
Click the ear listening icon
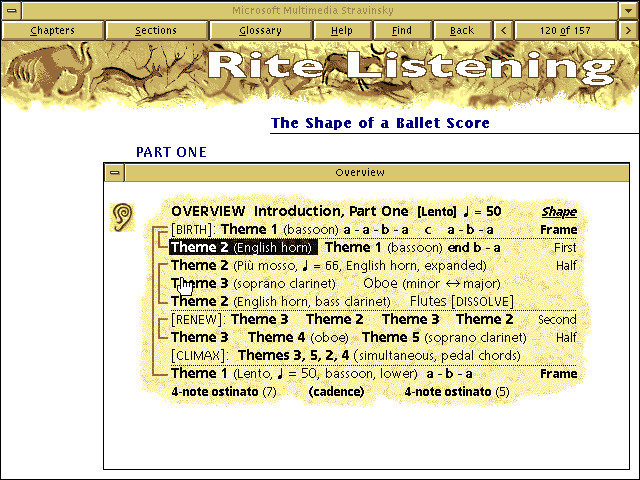[122, 217]
